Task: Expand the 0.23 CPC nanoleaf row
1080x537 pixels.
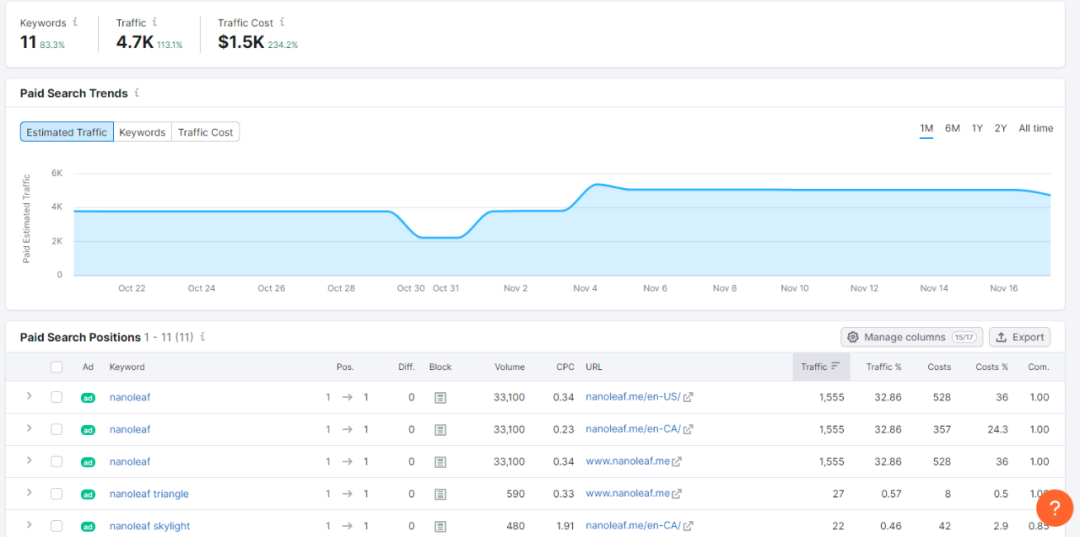Action: click(29, 428)
